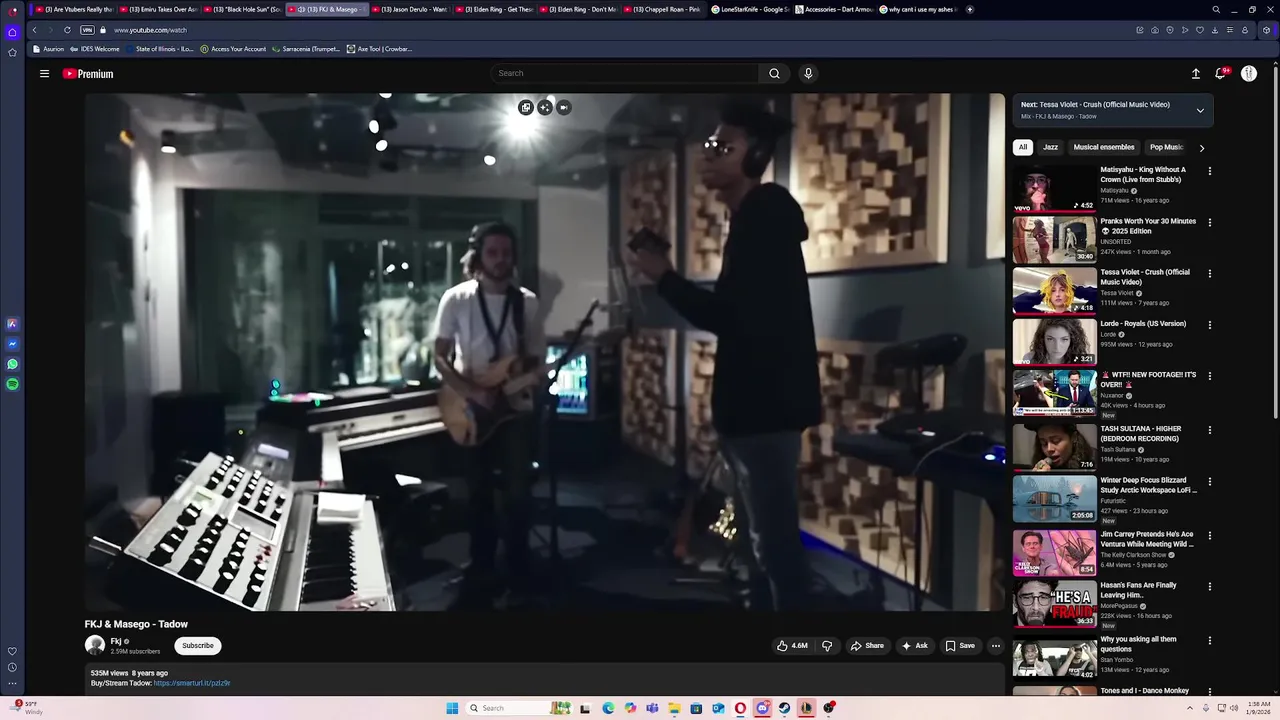Switch to LoneStarKnife Google Search tab
The width and height of the screenshot is (1280, 720).
(x=749, y=9)
